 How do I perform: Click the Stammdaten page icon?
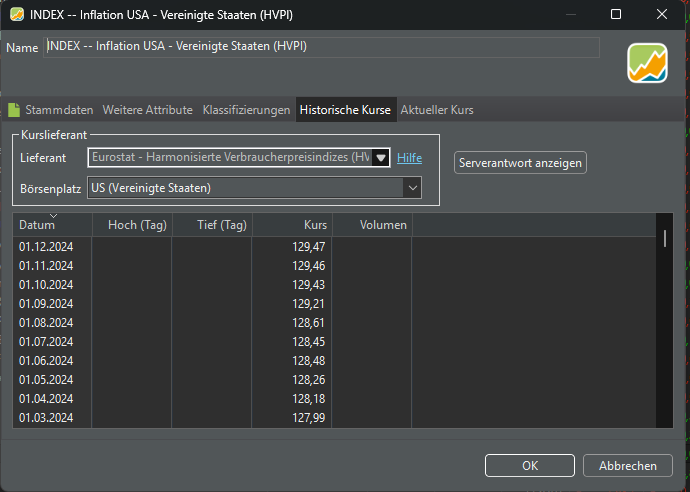[x=14, y=110]
